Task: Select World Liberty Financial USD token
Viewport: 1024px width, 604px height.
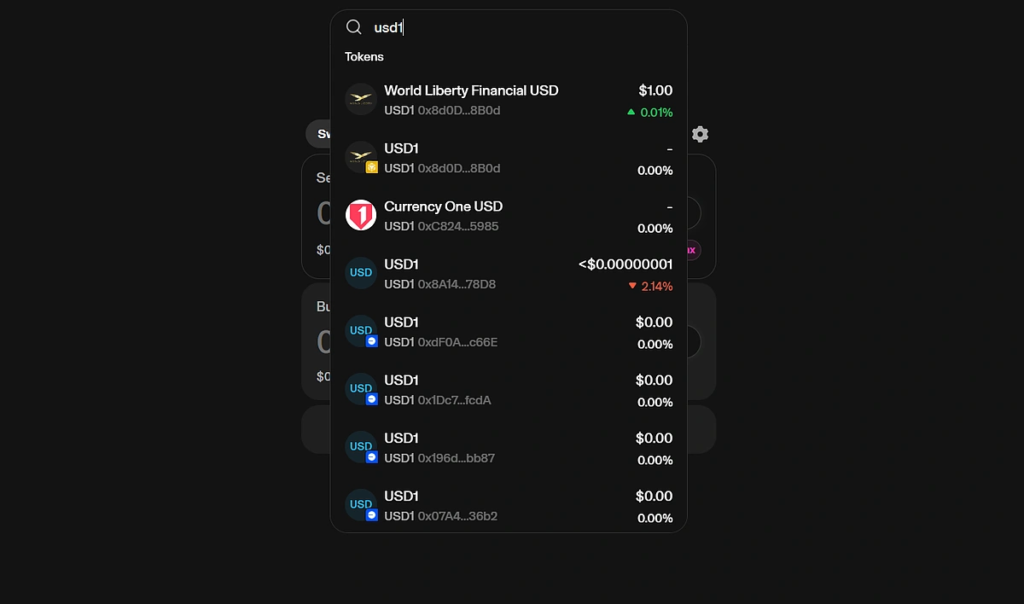Action: point(509,100)
